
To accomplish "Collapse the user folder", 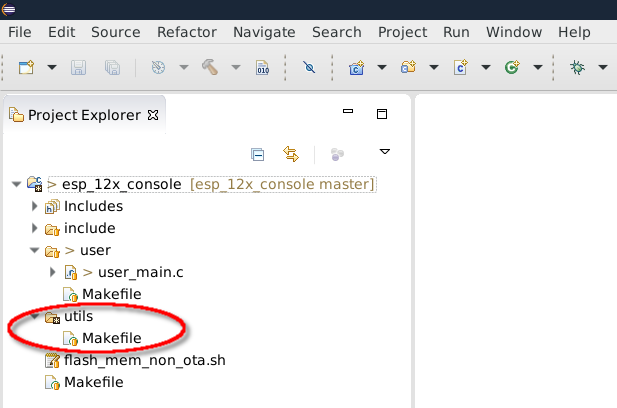I will coord(35,250).
